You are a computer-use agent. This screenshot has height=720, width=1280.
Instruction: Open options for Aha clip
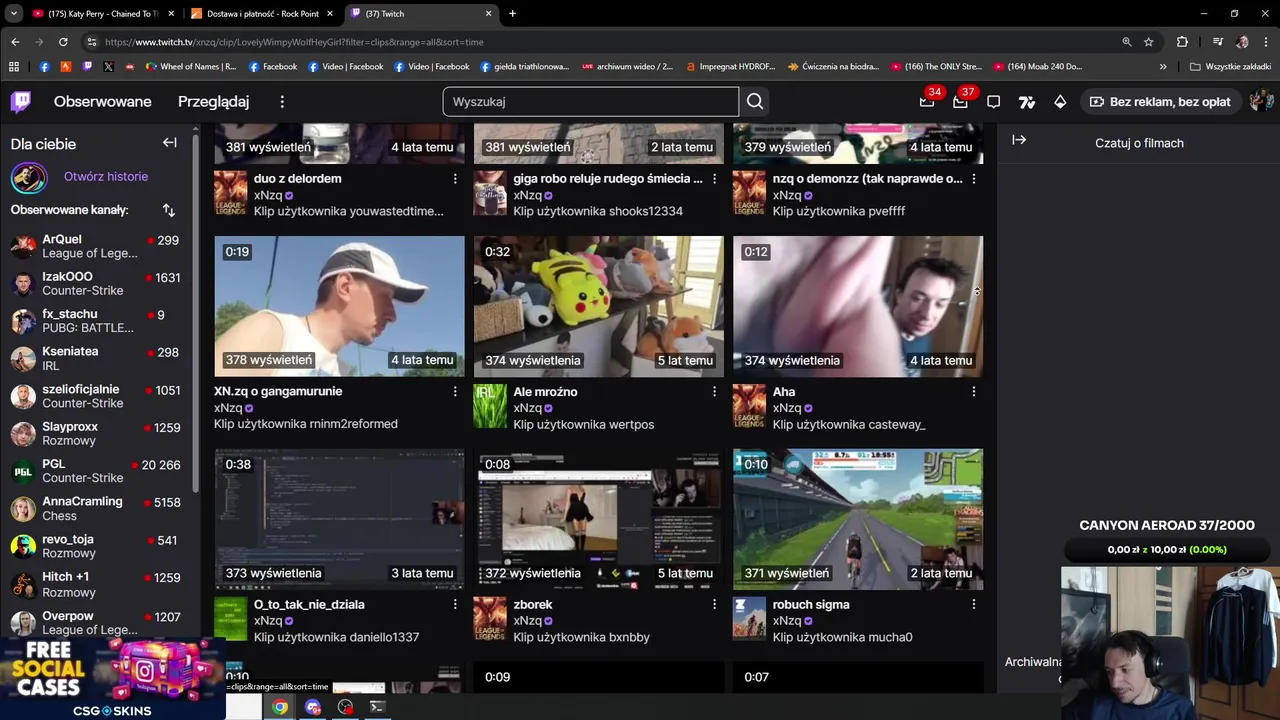point(974,392)
